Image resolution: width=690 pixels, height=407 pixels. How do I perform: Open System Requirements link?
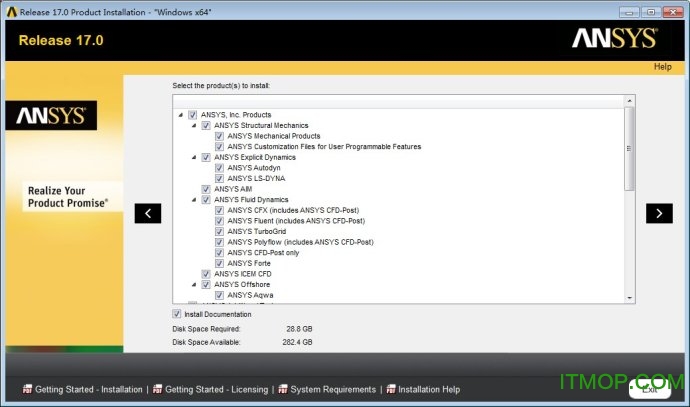click(333, 389)
